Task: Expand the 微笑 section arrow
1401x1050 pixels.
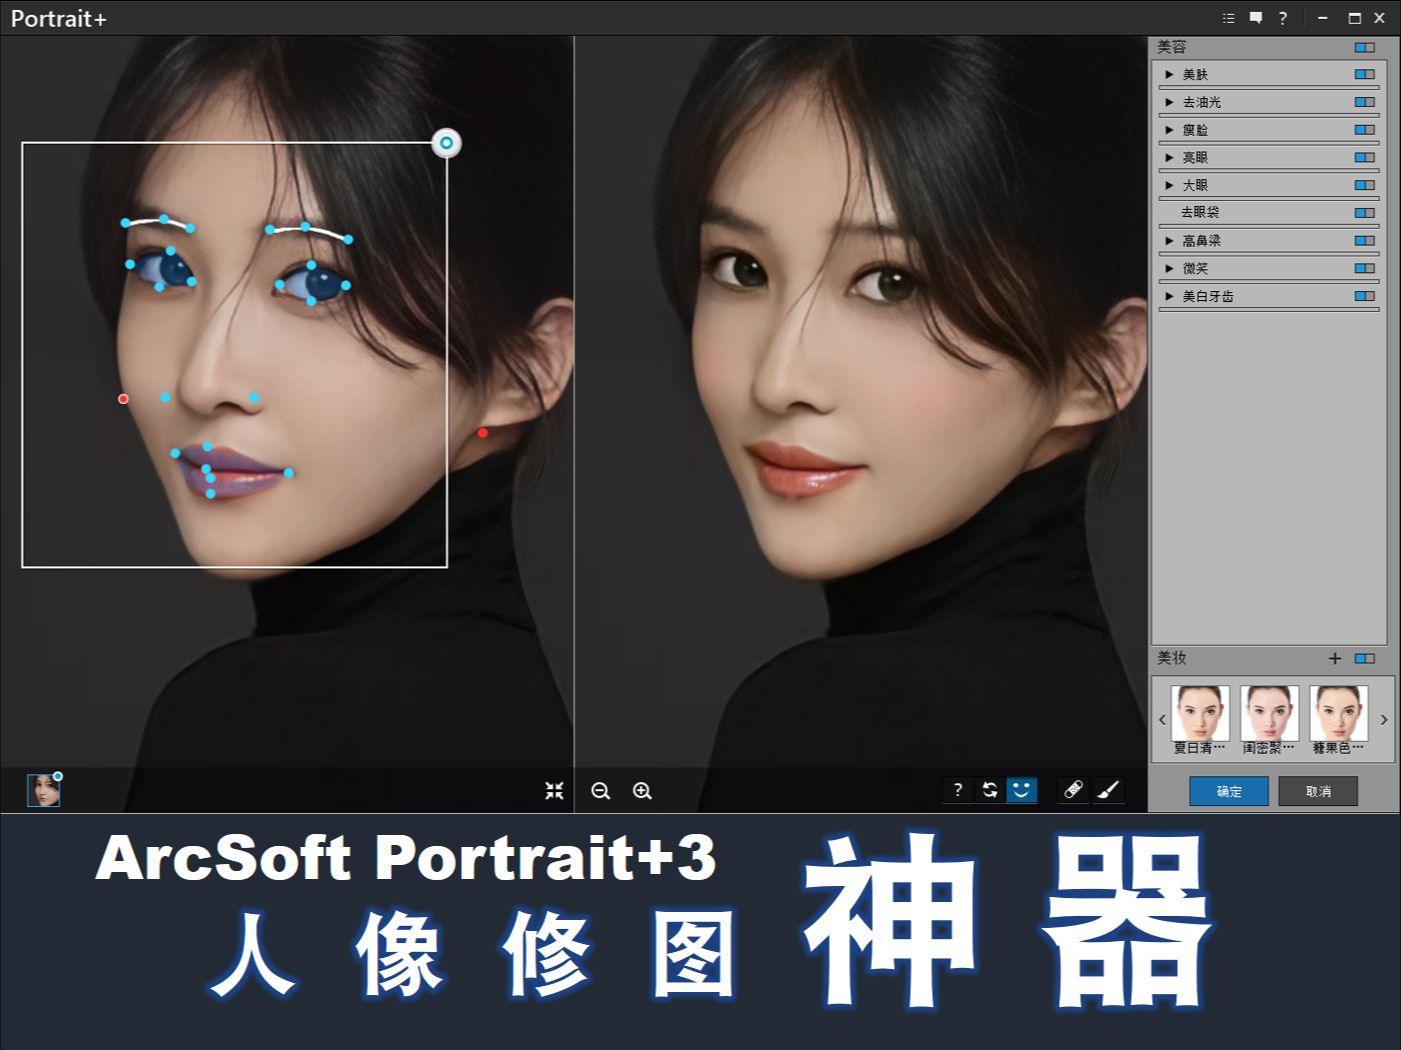Action: pos(1169,268)
